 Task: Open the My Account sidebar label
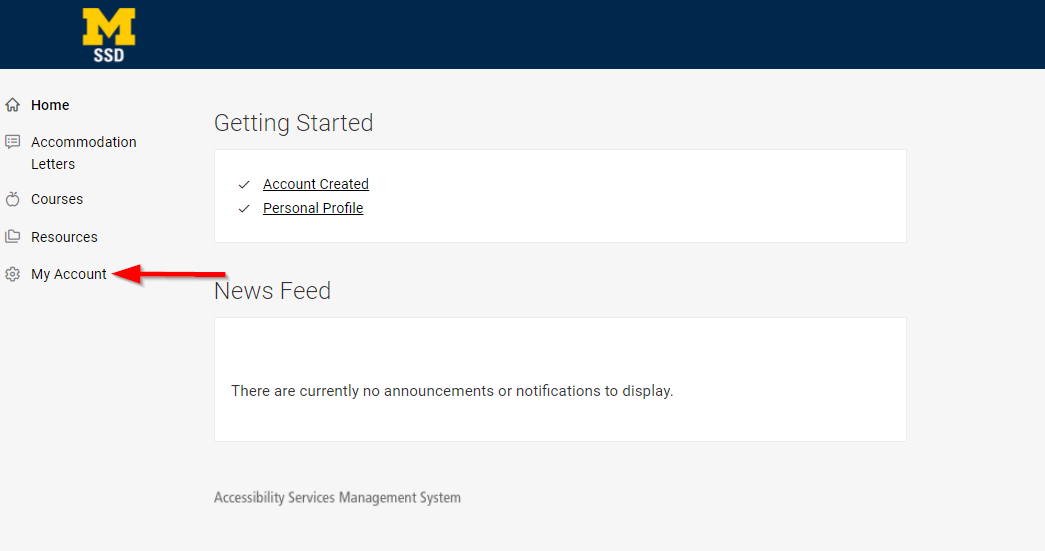pyautogui.click(x=68, y=274)
